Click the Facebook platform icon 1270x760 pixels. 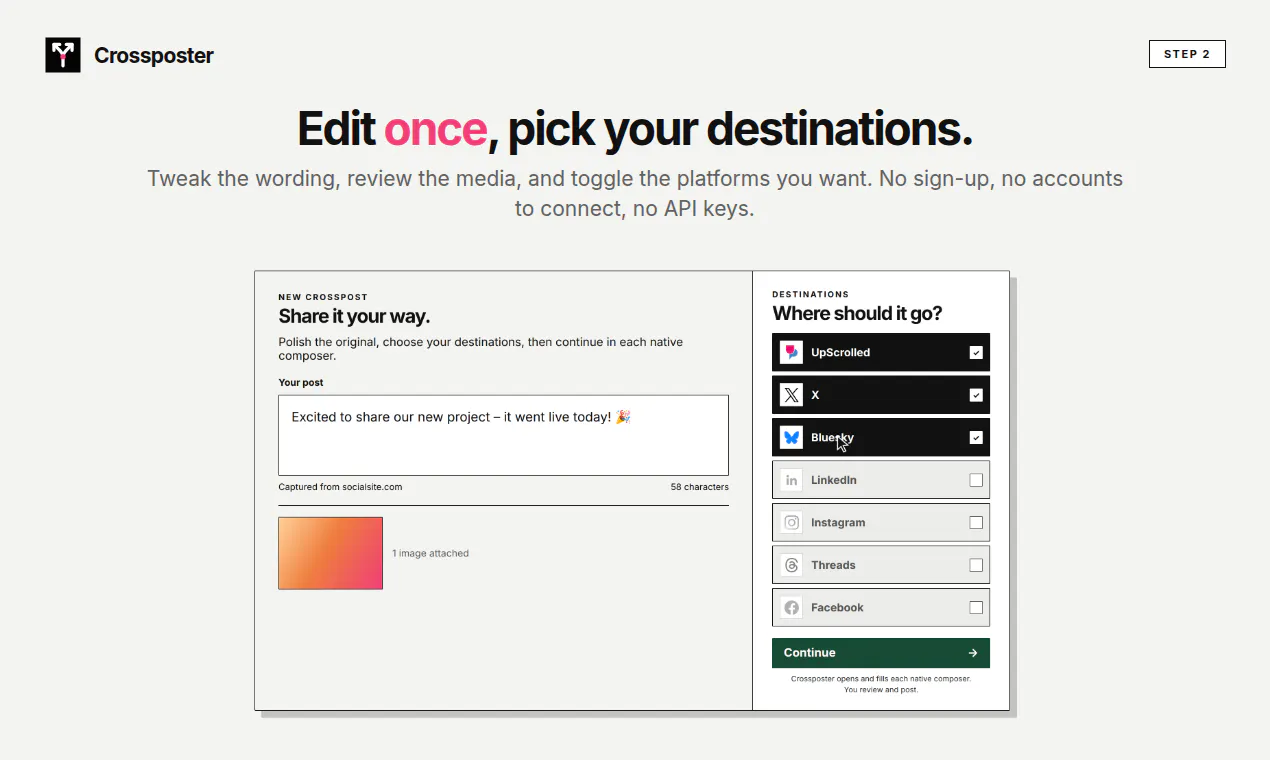coord(792,607)
